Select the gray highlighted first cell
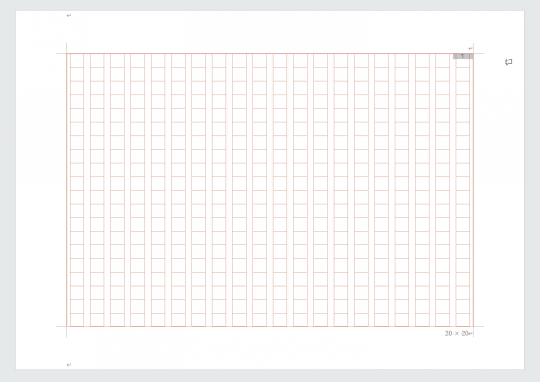Image resolution: width=540 pixels, height=382 pixels. pyautogui.click(x=463, y=56)
